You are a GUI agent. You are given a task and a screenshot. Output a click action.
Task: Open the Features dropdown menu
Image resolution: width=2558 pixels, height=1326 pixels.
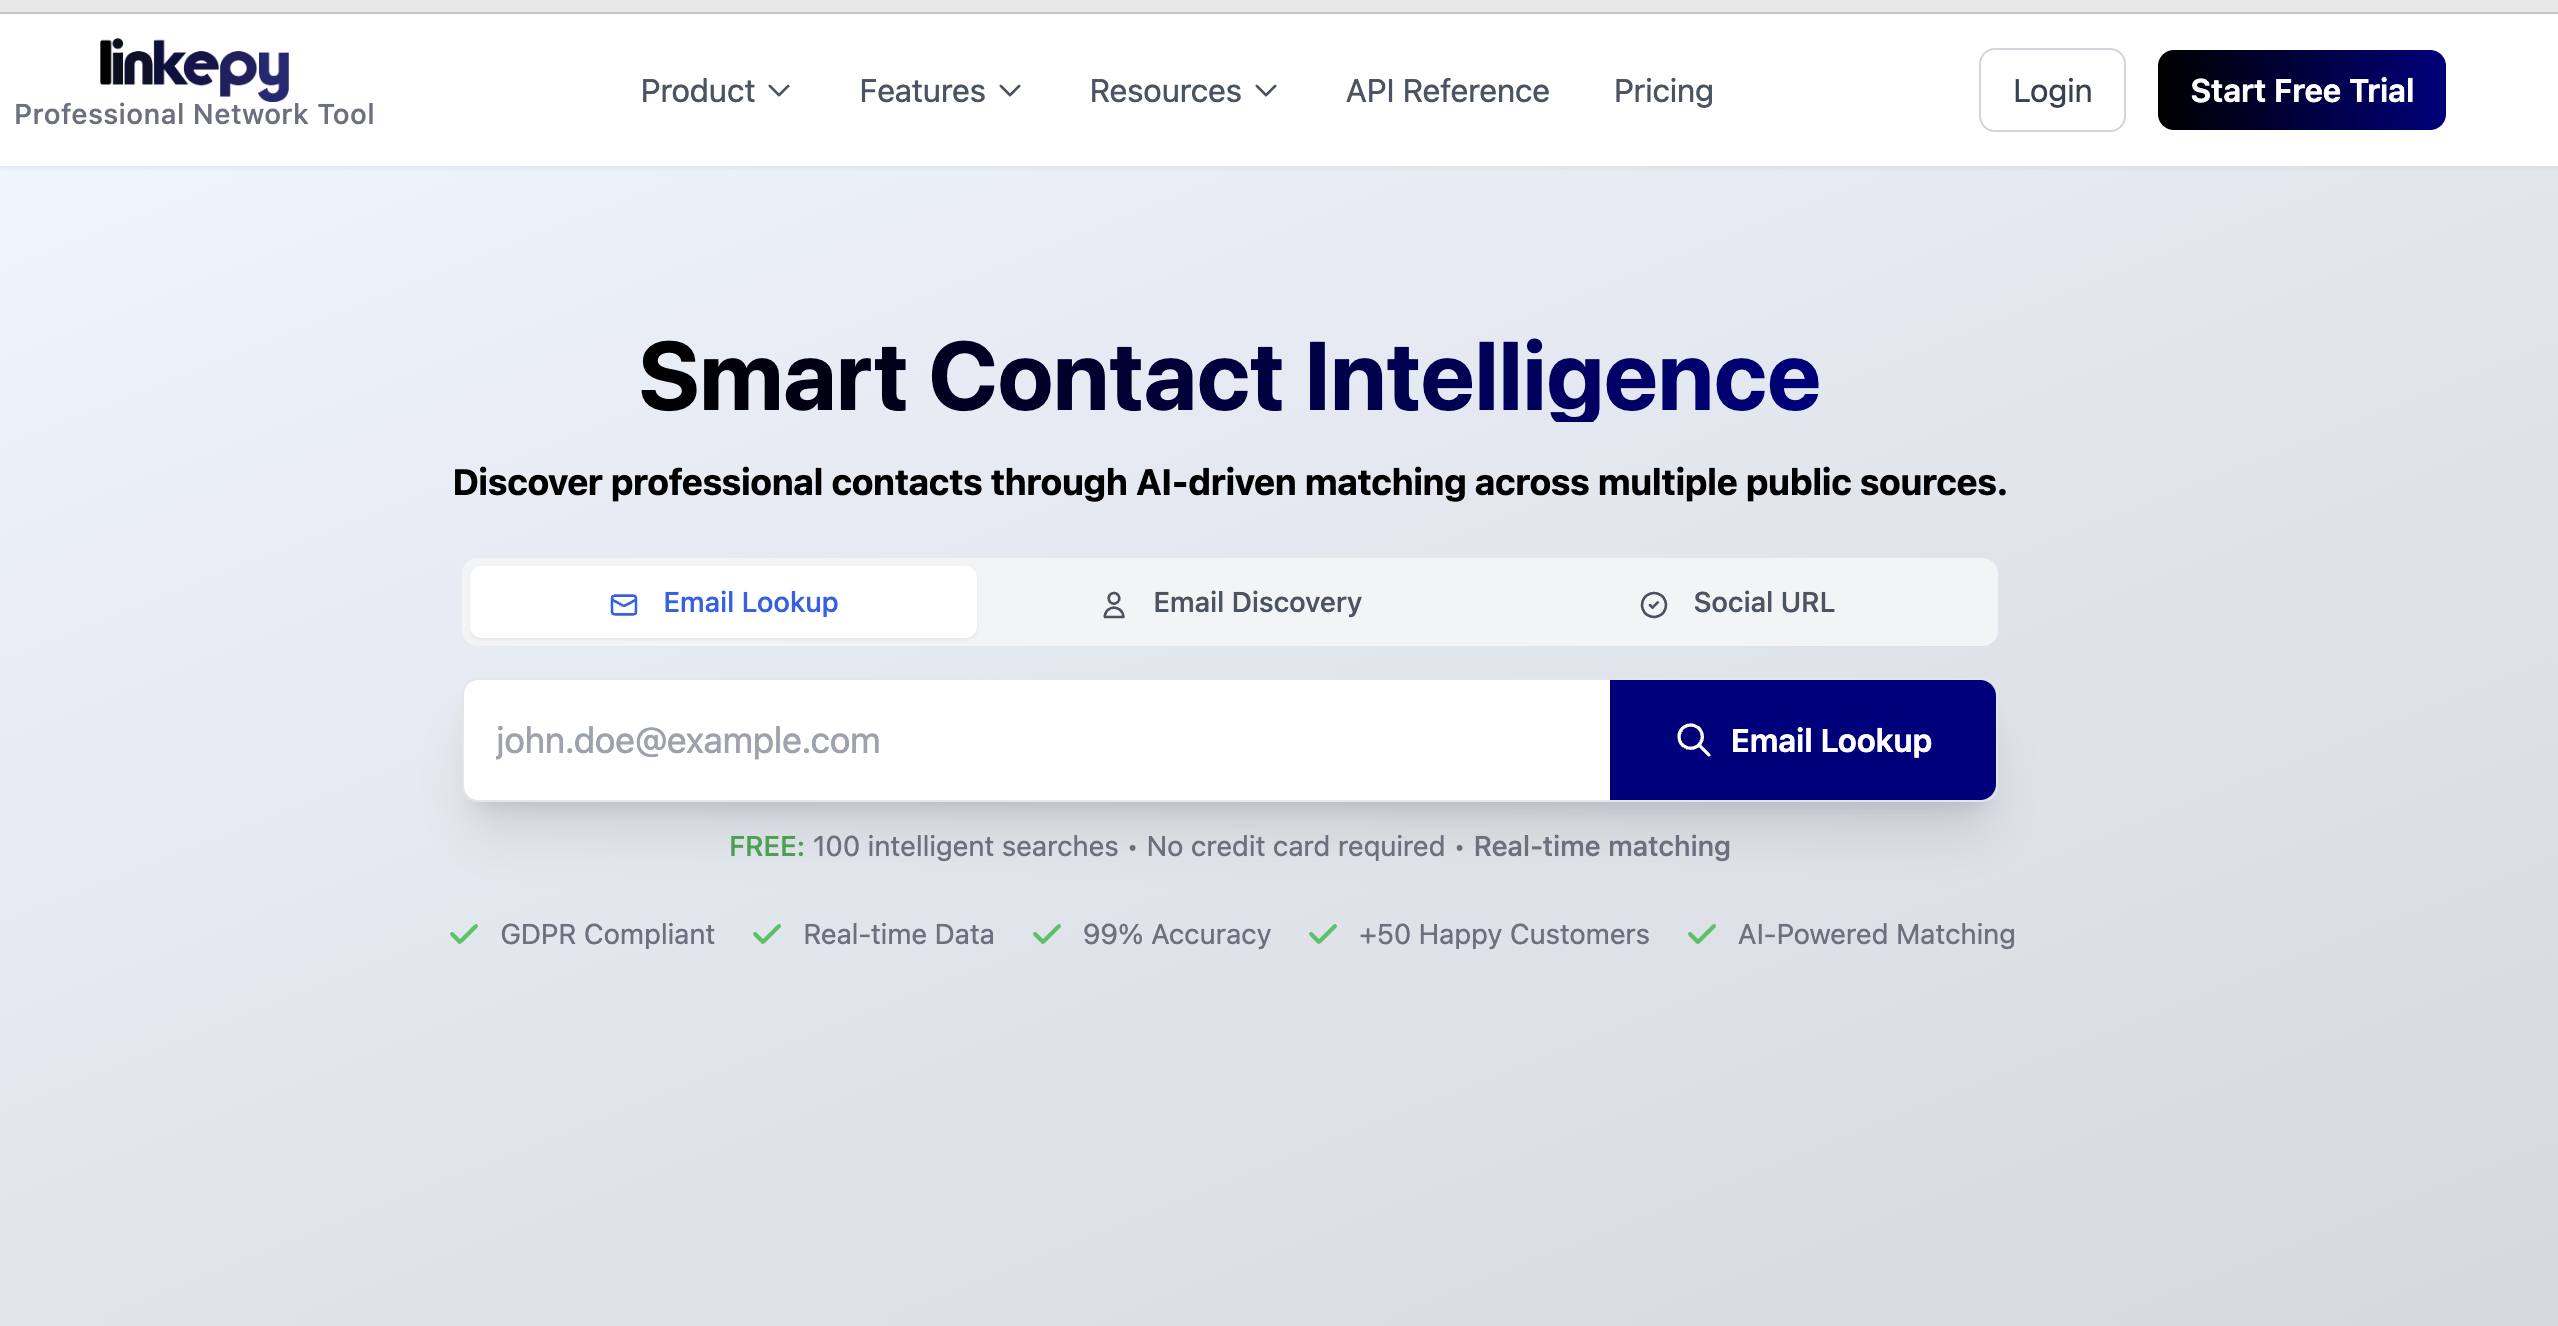940,91
